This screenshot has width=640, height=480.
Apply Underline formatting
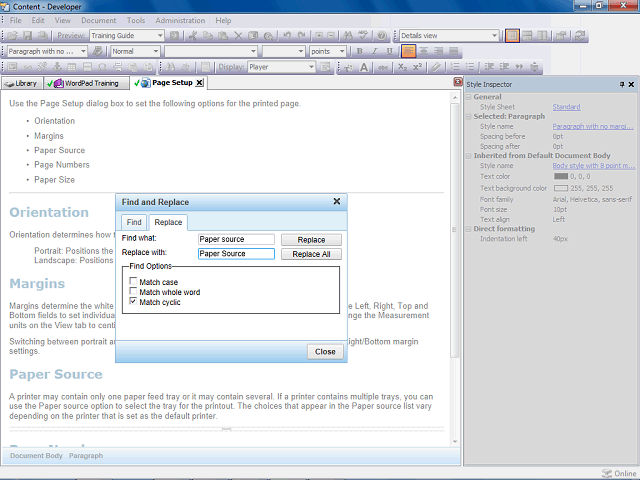390,51
